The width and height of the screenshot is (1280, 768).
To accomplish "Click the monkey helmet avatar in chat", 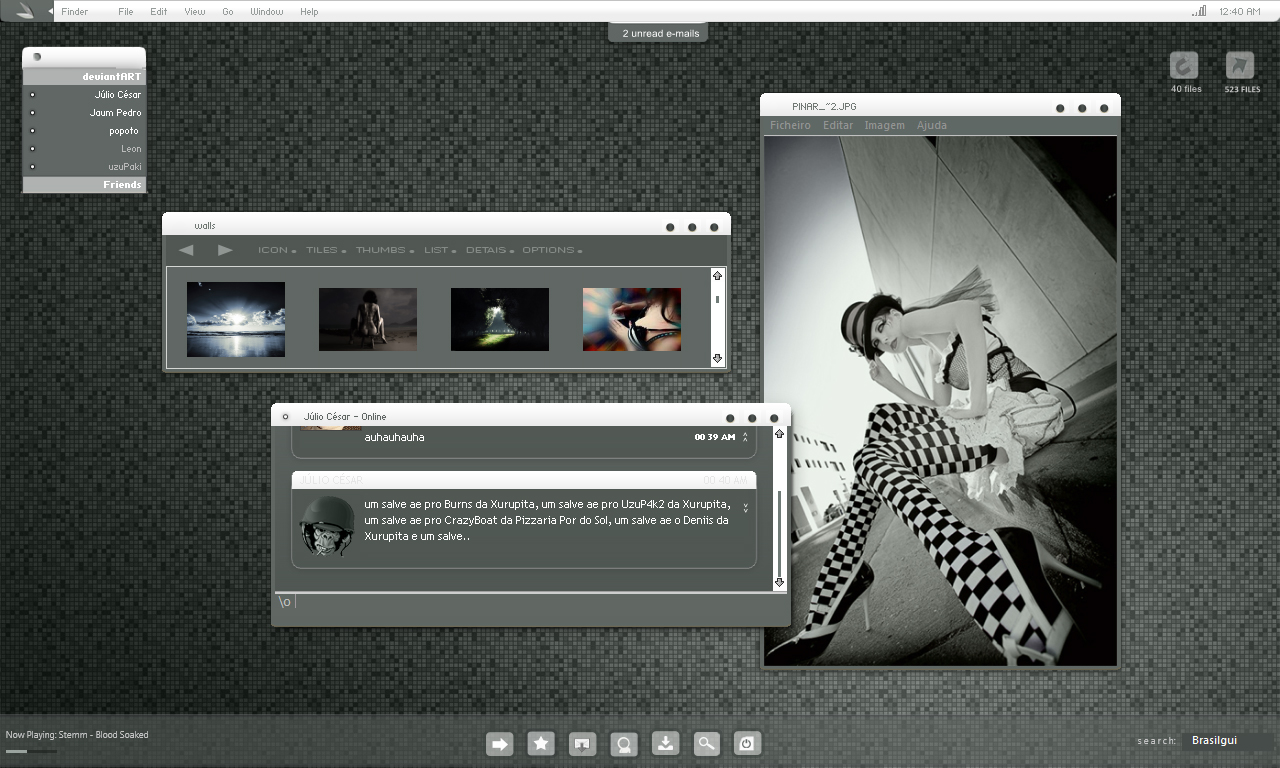I will pyautogui.click(x=327, y=526).
